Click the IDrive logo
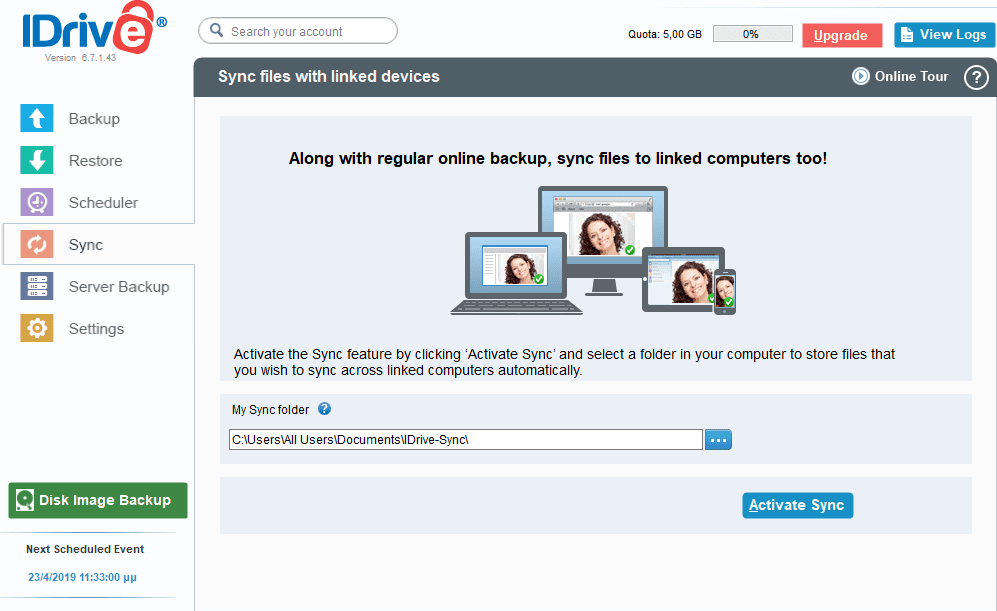 click(95, 28)
